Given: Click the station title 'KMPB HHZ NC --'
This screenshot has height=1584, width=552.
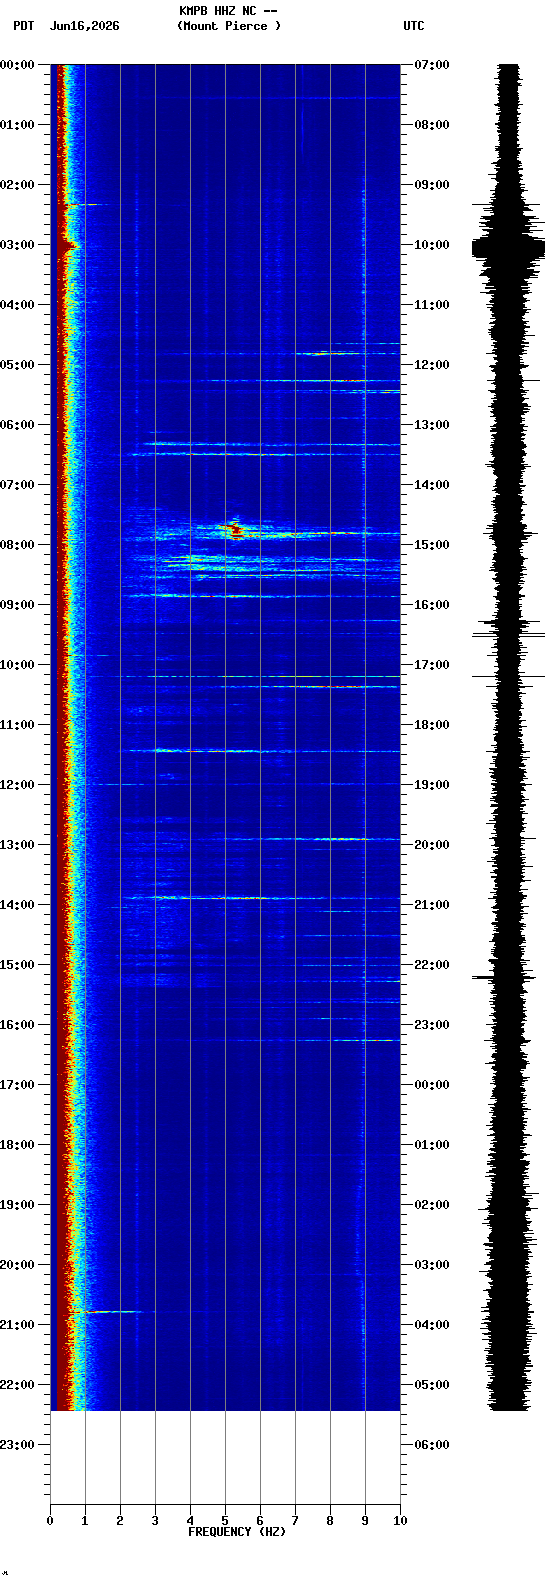Looking at the screenshot, I should [228, 11].
